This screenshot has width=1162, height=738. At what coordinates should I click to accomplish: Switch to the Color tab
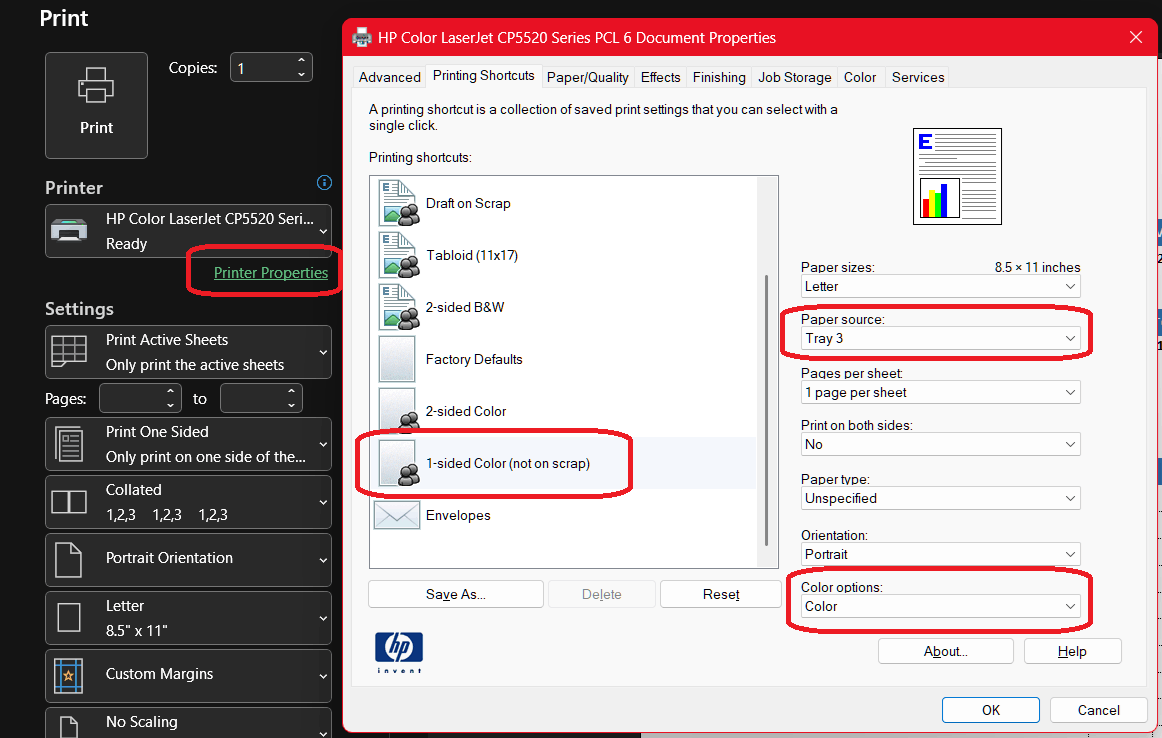(x=860, y=77)
